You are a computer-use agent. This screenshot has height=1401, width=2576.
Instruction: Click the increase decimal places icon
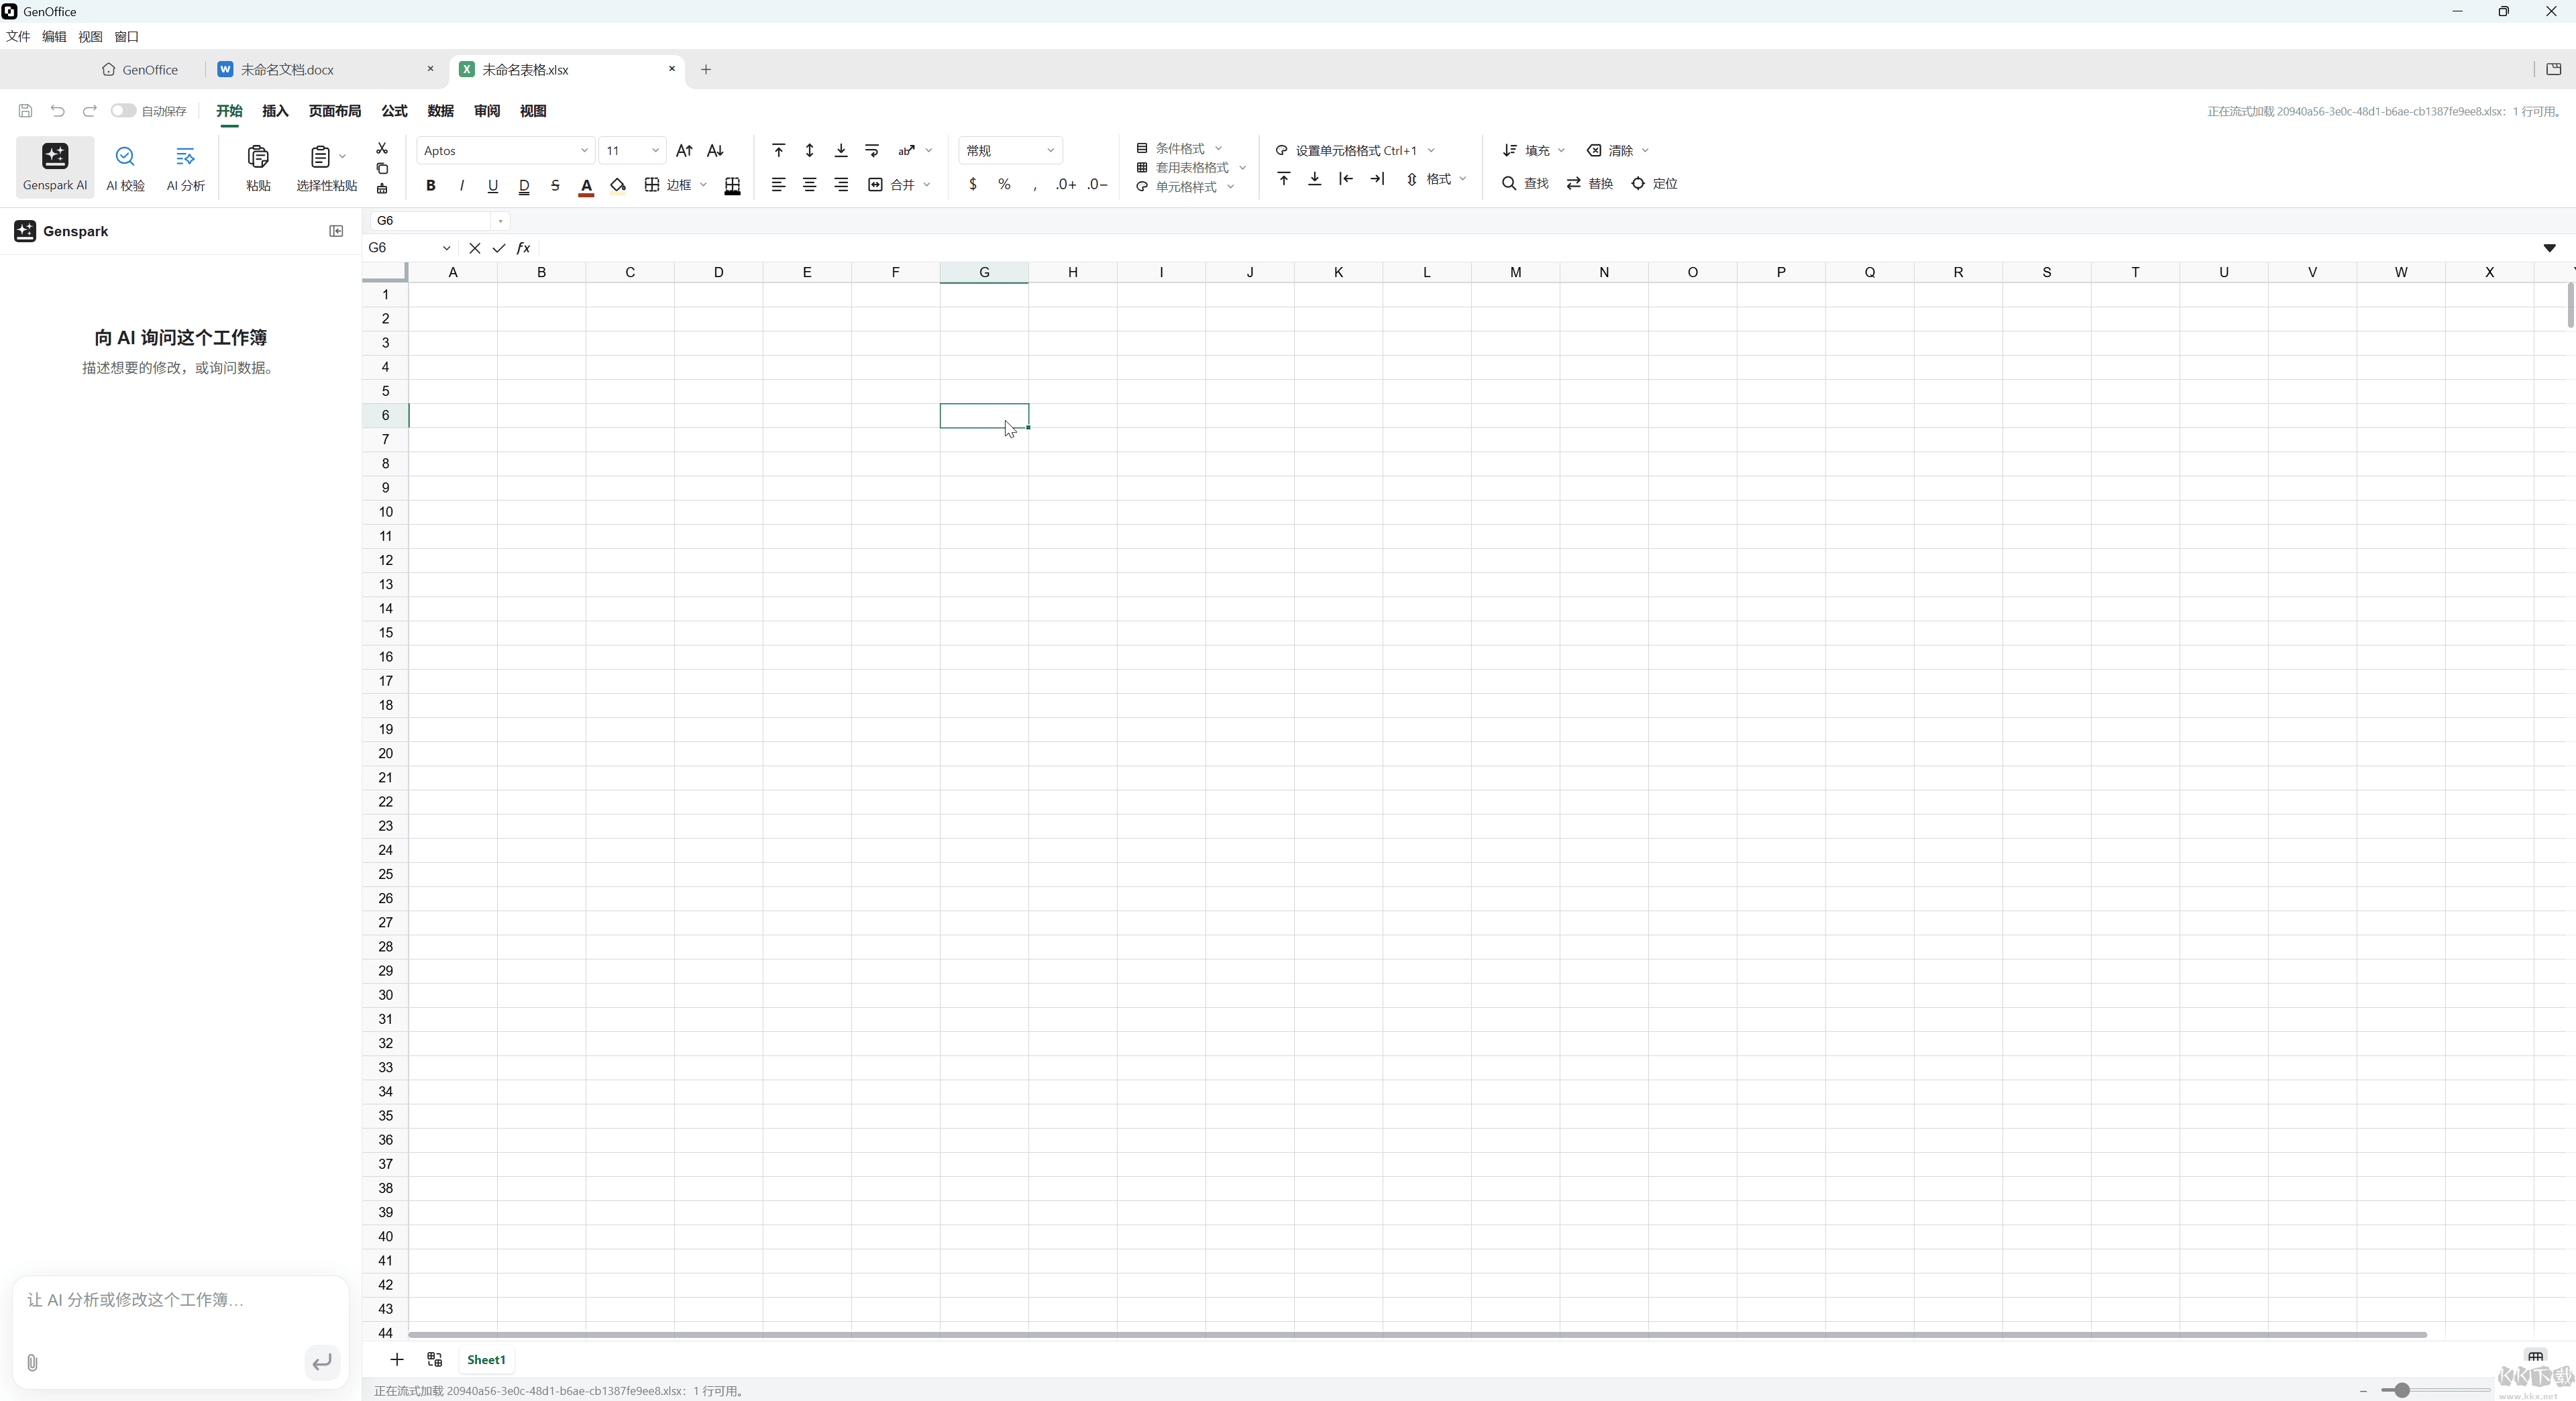pos(1066,184)
